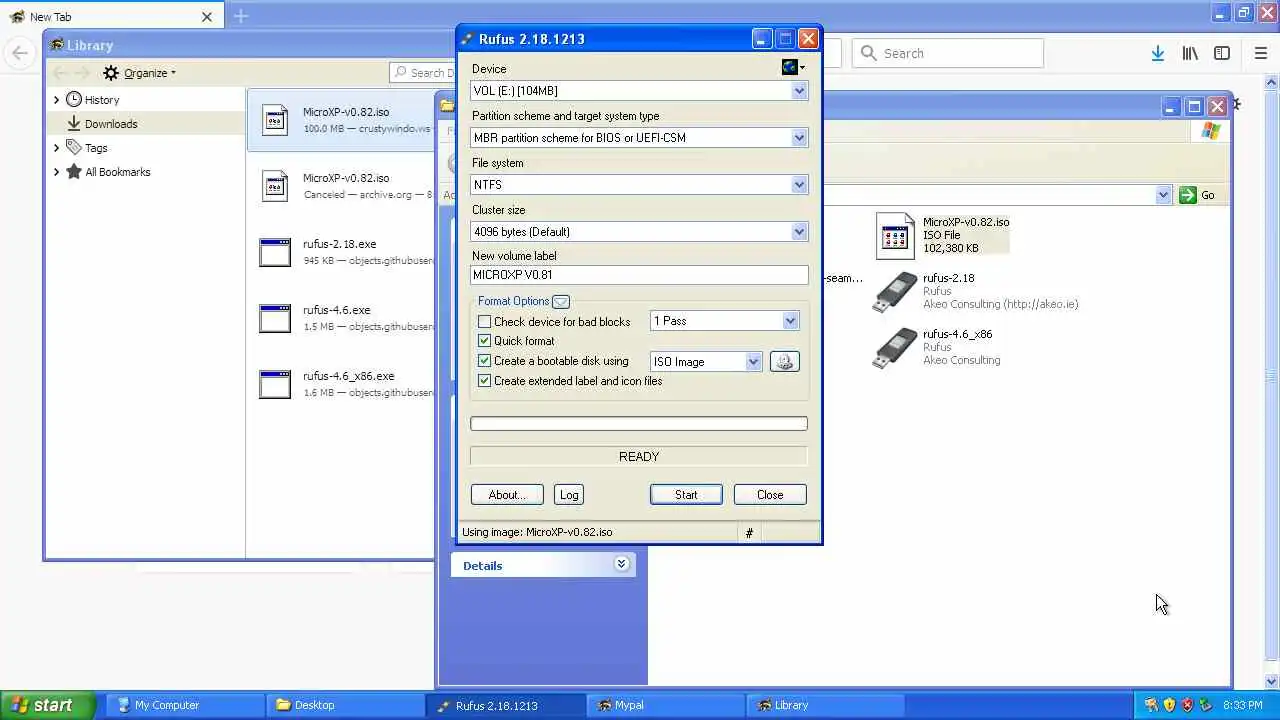
Task: Click the rufus-4.6_x86.exe download icon
Action: 275,384
